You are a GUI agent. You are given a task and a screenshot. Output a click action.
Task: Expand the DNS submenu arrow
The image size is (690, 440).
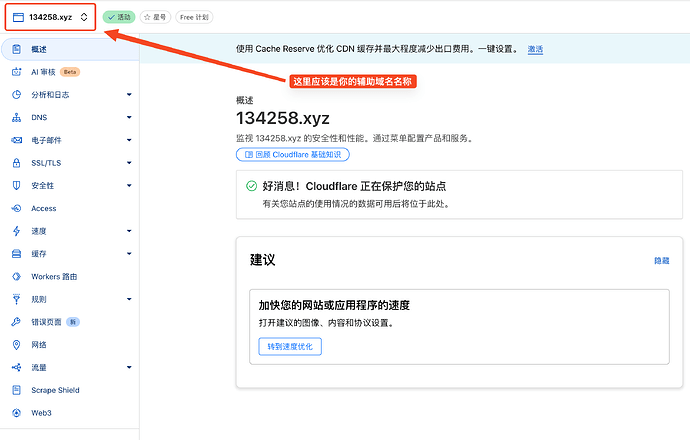(129, 117)
